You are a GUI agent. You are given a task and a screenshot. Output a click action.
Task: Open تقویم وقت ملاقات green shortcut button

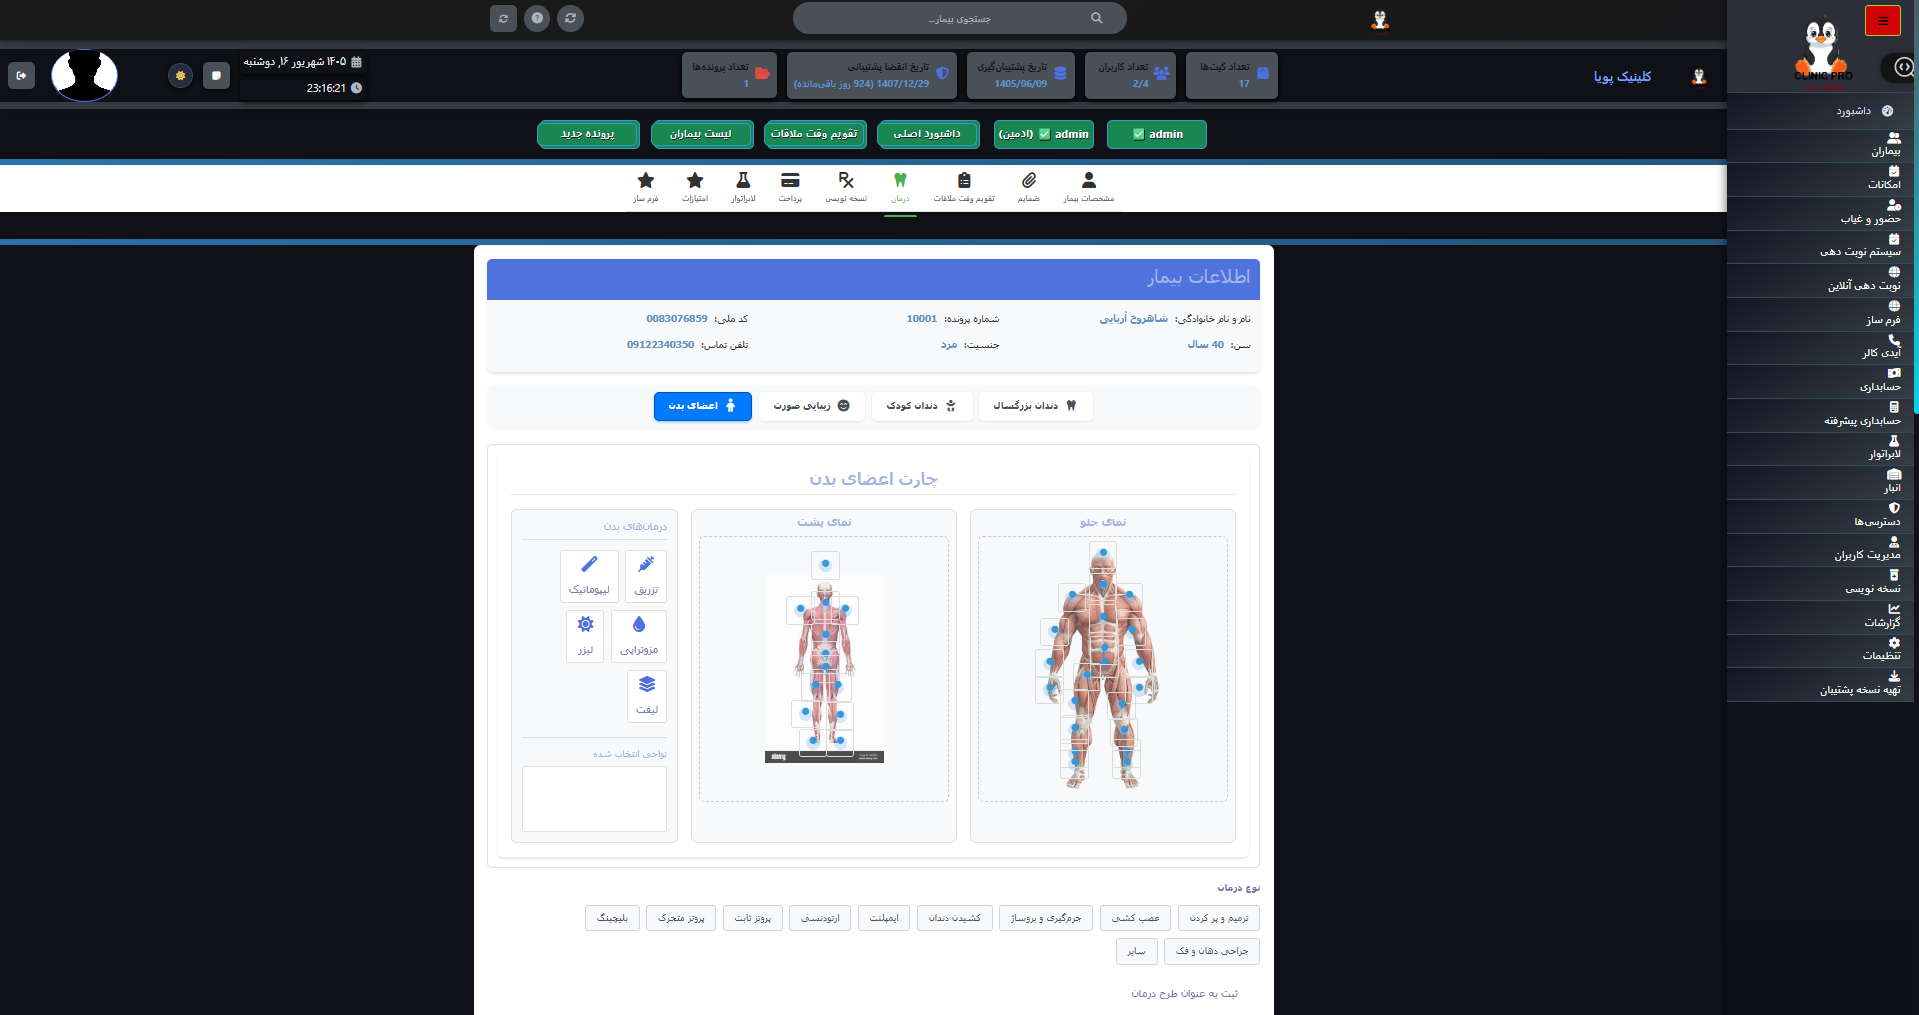coord(815,134)
